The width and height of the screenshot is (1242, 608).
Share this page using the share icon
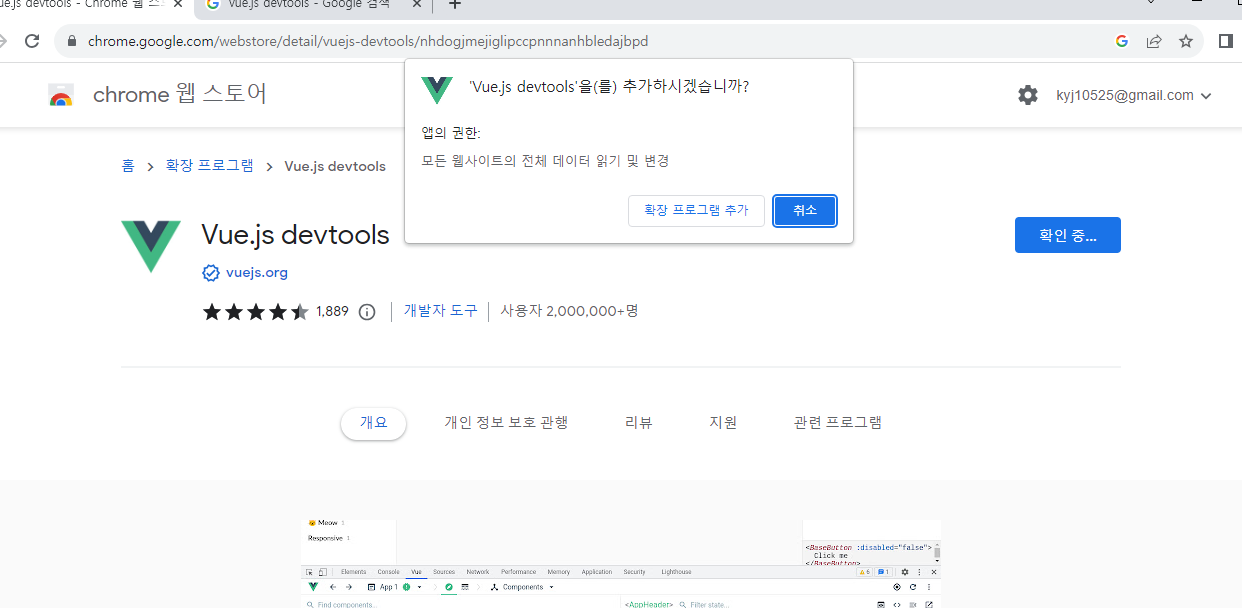[x=1154, y=41]
